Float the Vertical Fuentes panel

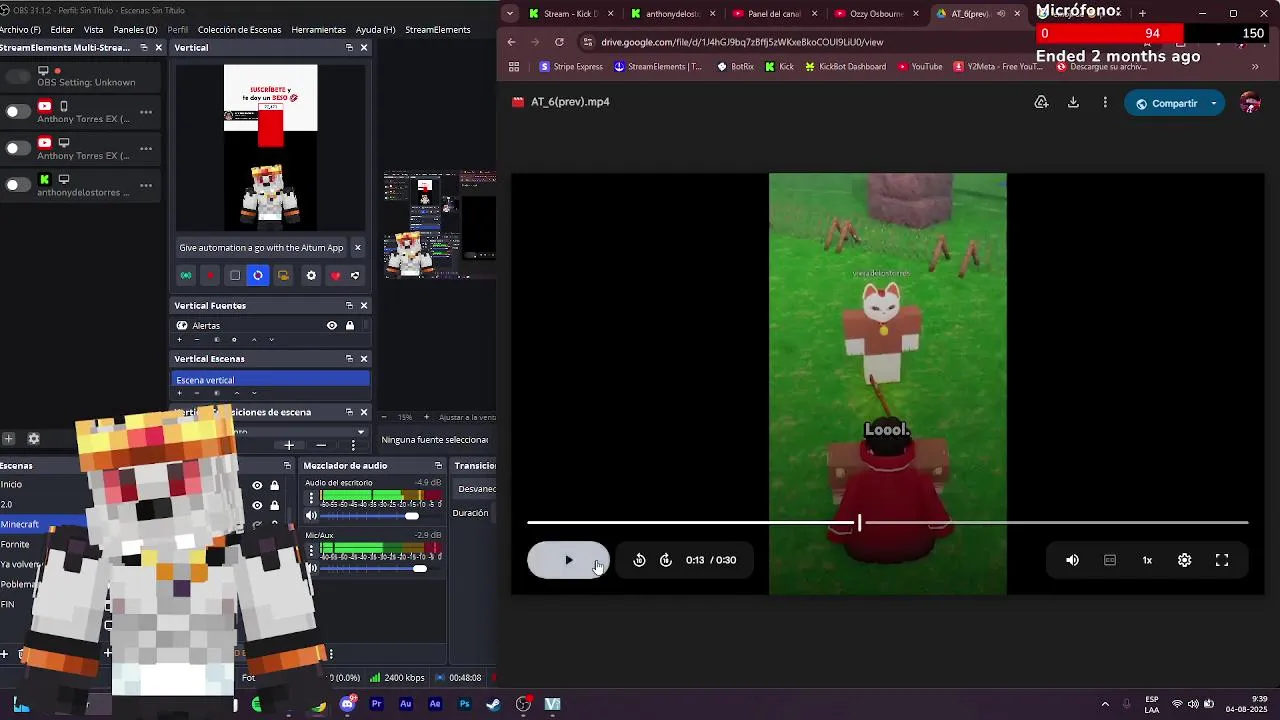pyautogui.click(x=349, y=305)
